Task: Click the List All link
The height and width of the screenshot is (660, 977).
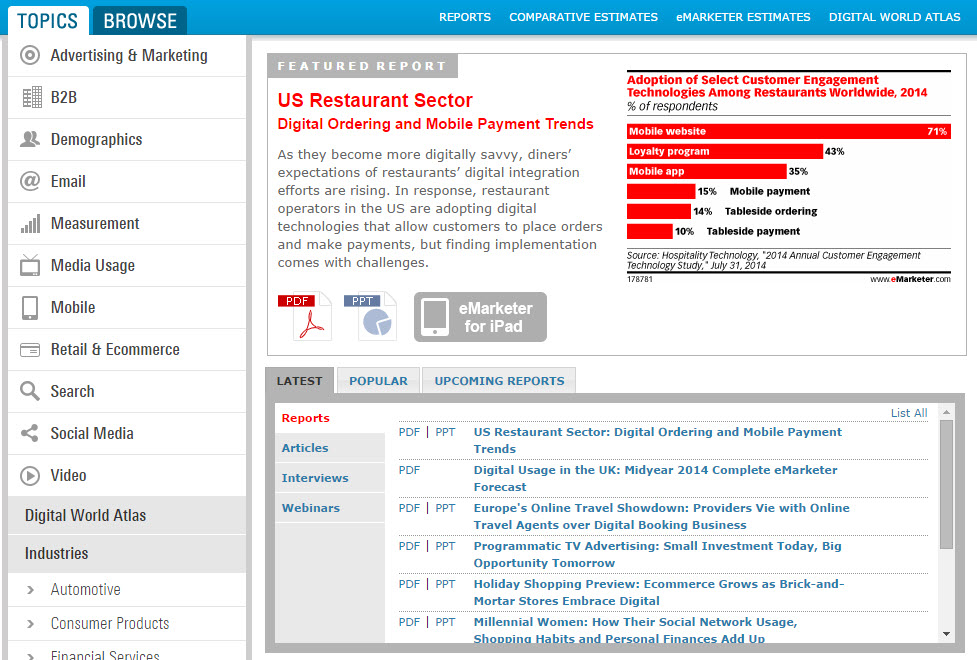Action: click(909, 413)
